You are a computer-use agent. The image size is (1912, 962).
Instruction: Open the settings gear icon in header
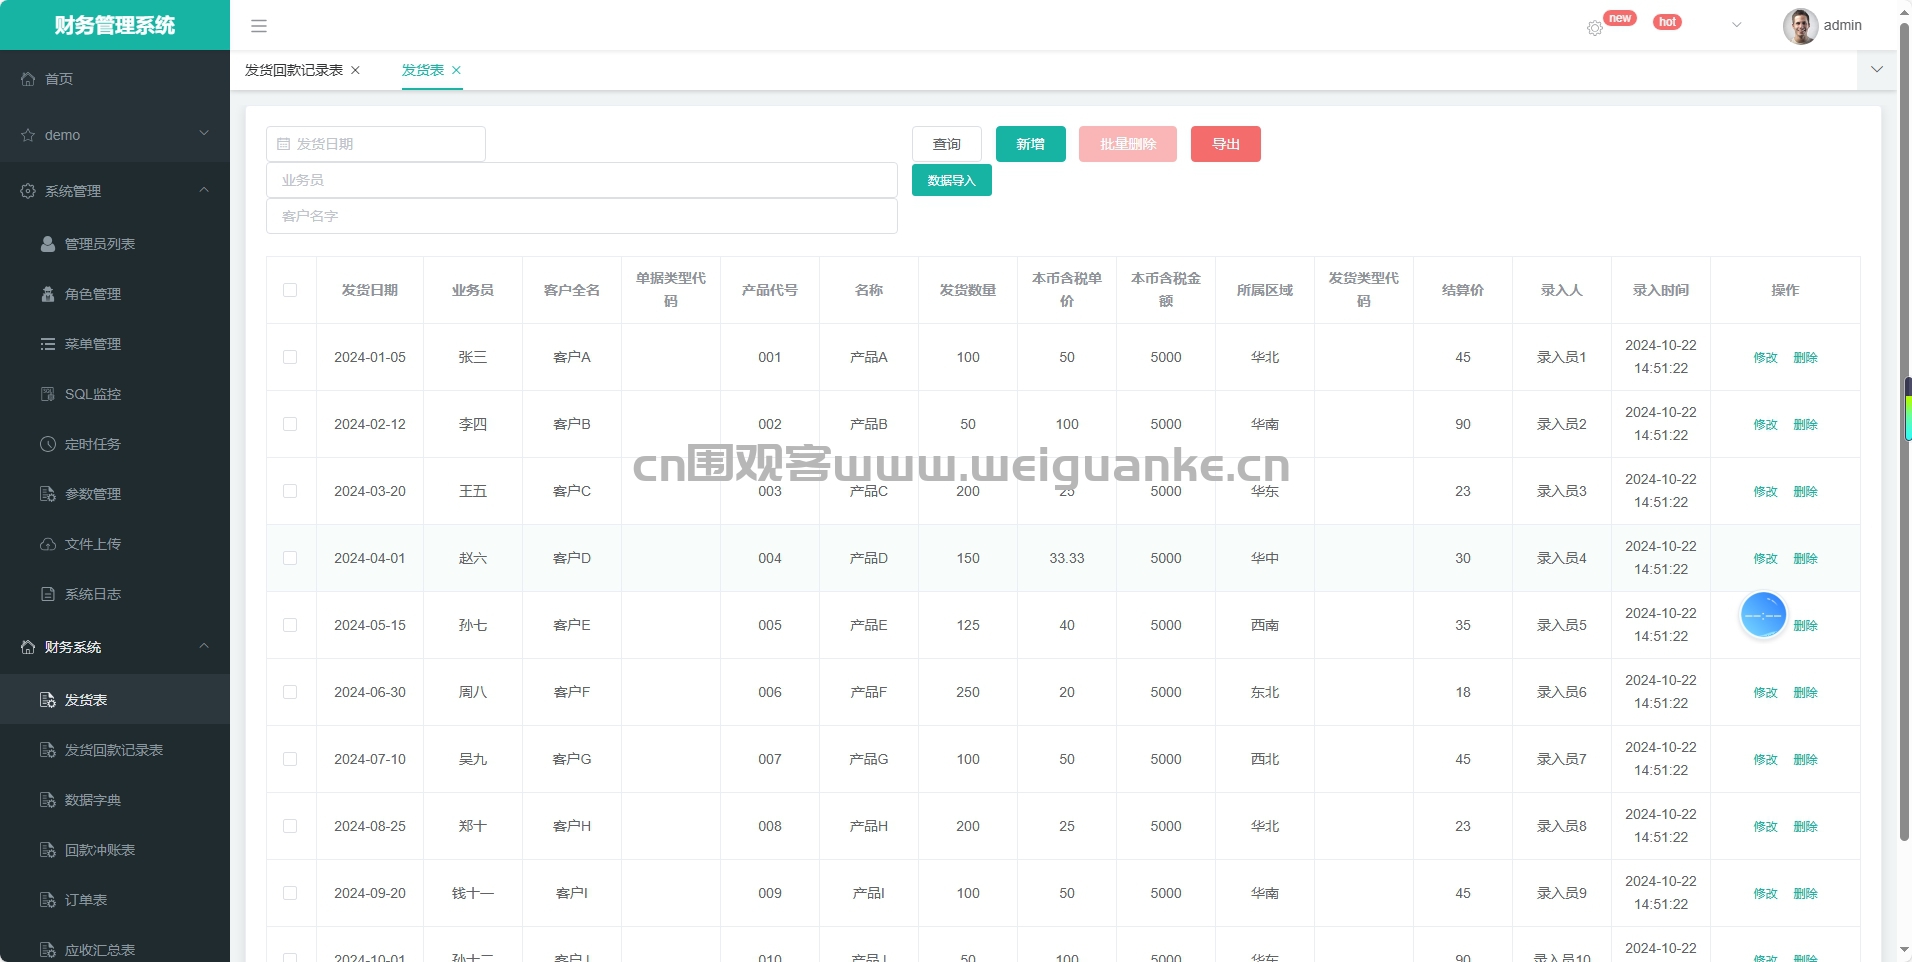coord(1595,29)
